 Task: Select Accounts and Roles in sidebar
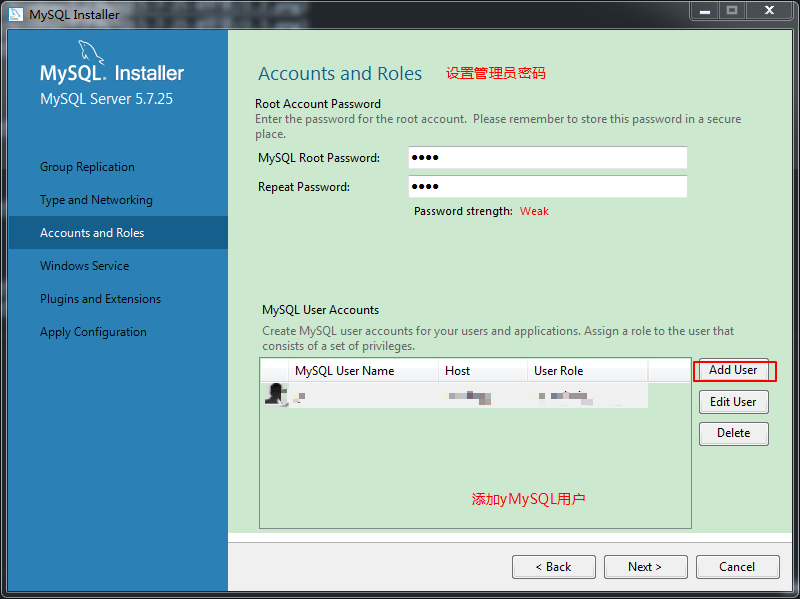tap(92, 233)
